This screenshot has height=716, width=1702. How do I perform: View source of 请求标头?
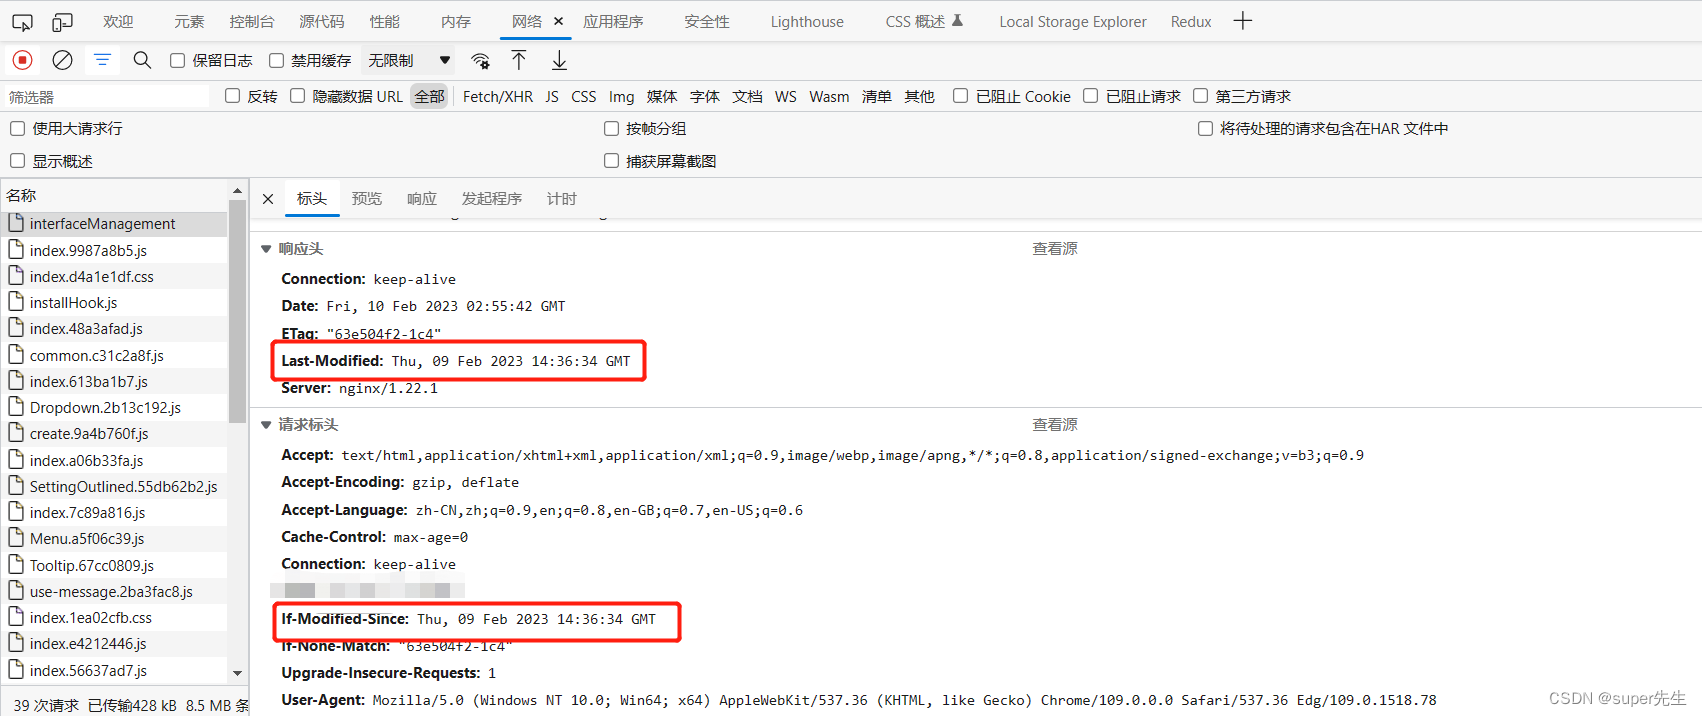pyautogui.click(x=1055, y=425)
